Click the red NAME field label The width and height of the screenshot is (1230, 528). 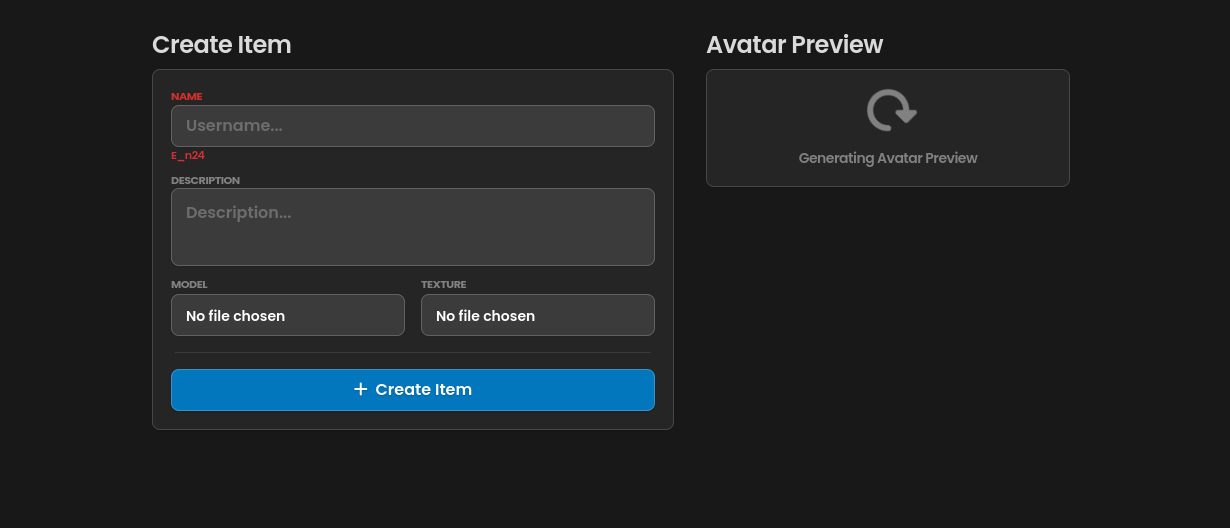pyautogui.click(x=187, y=97)
